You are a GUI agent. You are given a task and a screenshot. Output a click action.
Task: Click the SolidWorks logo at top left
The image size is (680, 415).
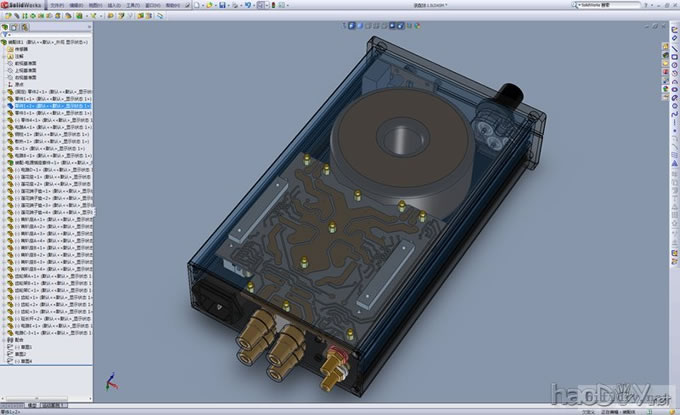pyautogui.click(x=20, y=5)
